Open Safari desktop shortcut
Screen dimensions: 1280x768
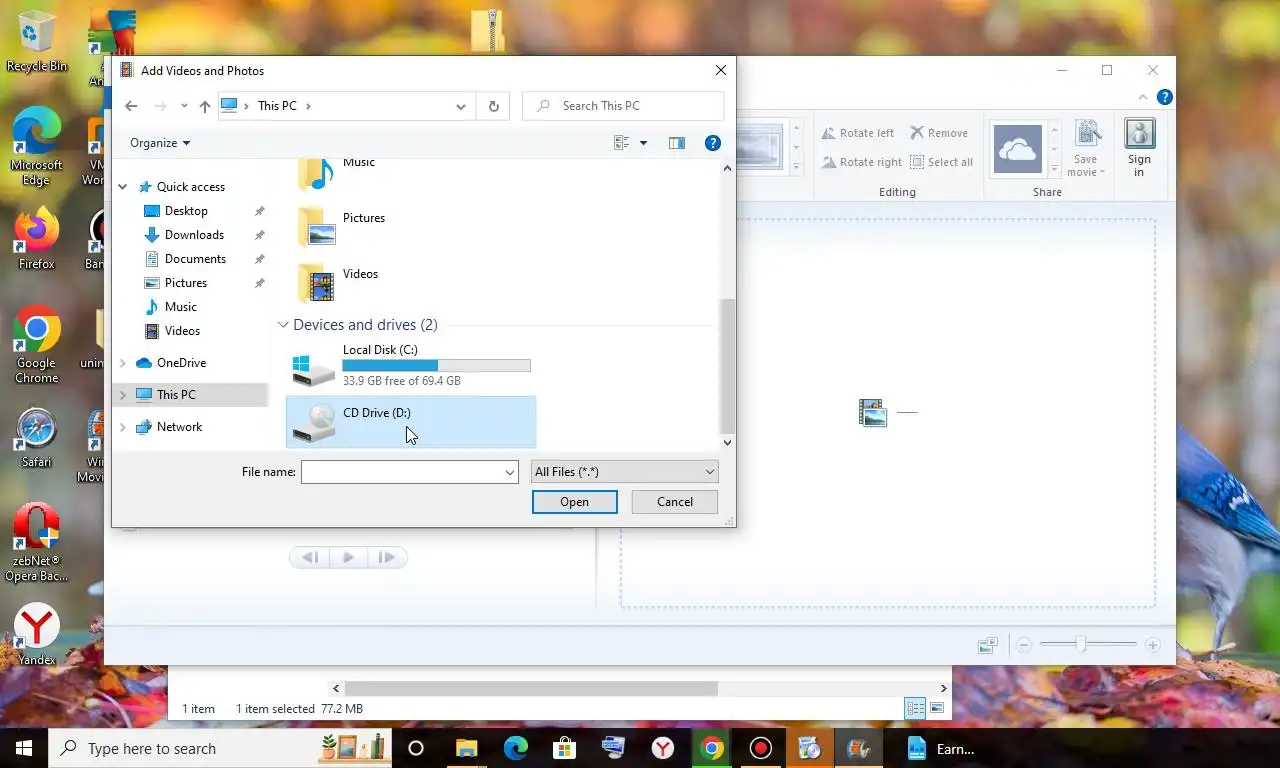36,438
